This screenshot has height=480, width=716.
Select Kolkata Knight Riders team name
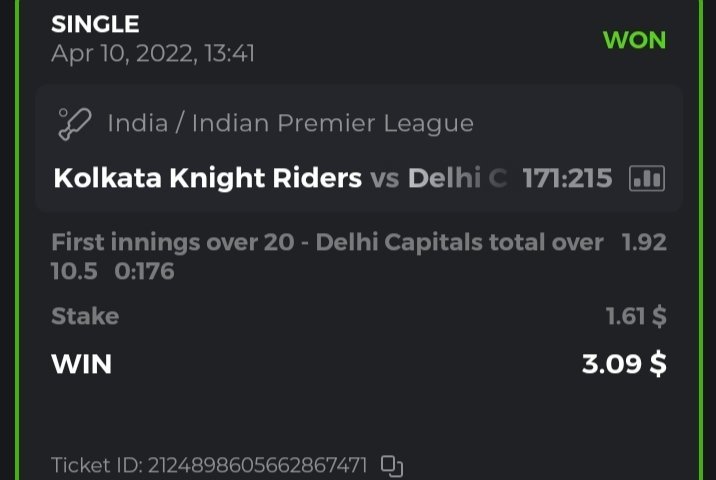point(207,179)
